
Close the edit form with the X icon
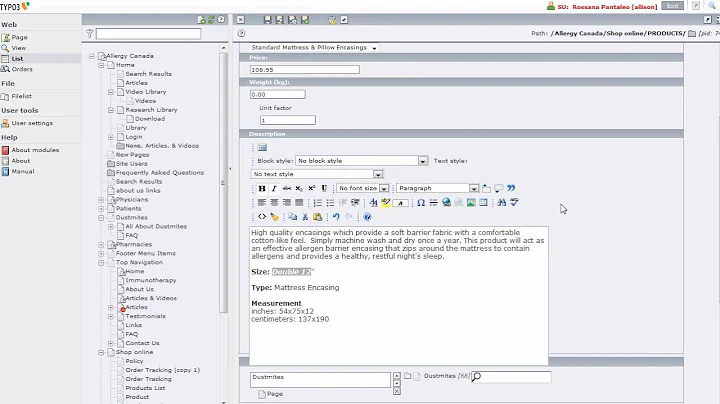(241, 20)
